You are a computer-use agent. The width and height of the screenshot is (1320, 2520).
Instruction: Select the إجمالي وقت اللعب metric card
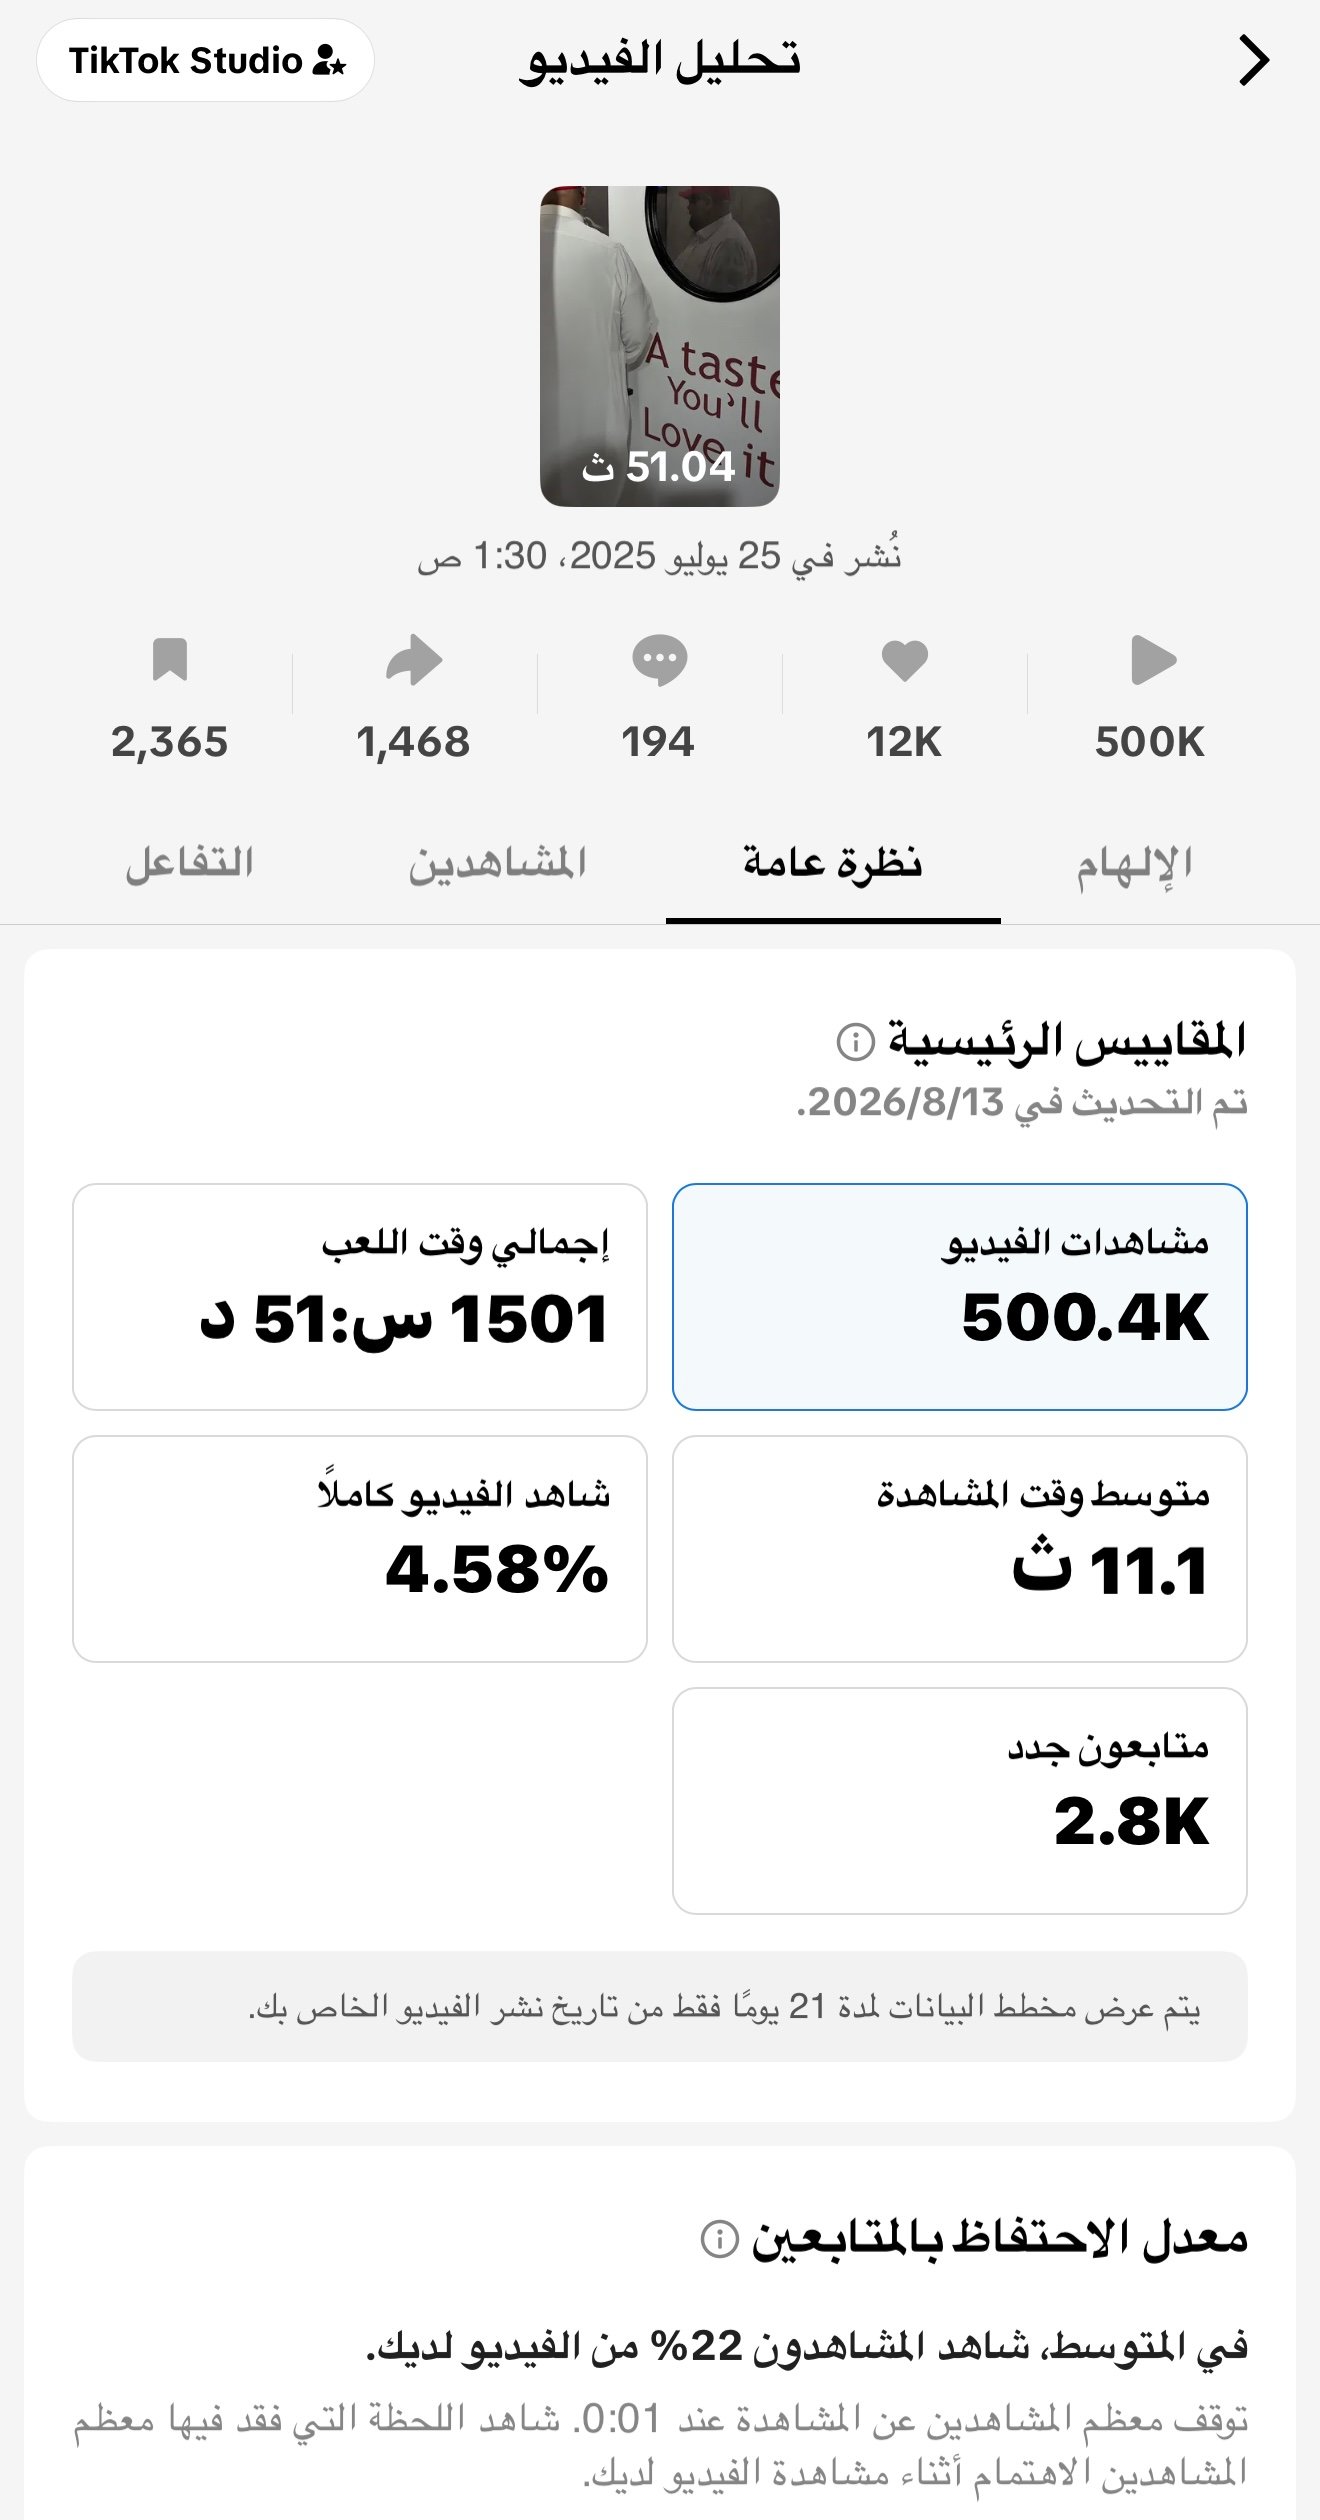(x=360, y=1297)
